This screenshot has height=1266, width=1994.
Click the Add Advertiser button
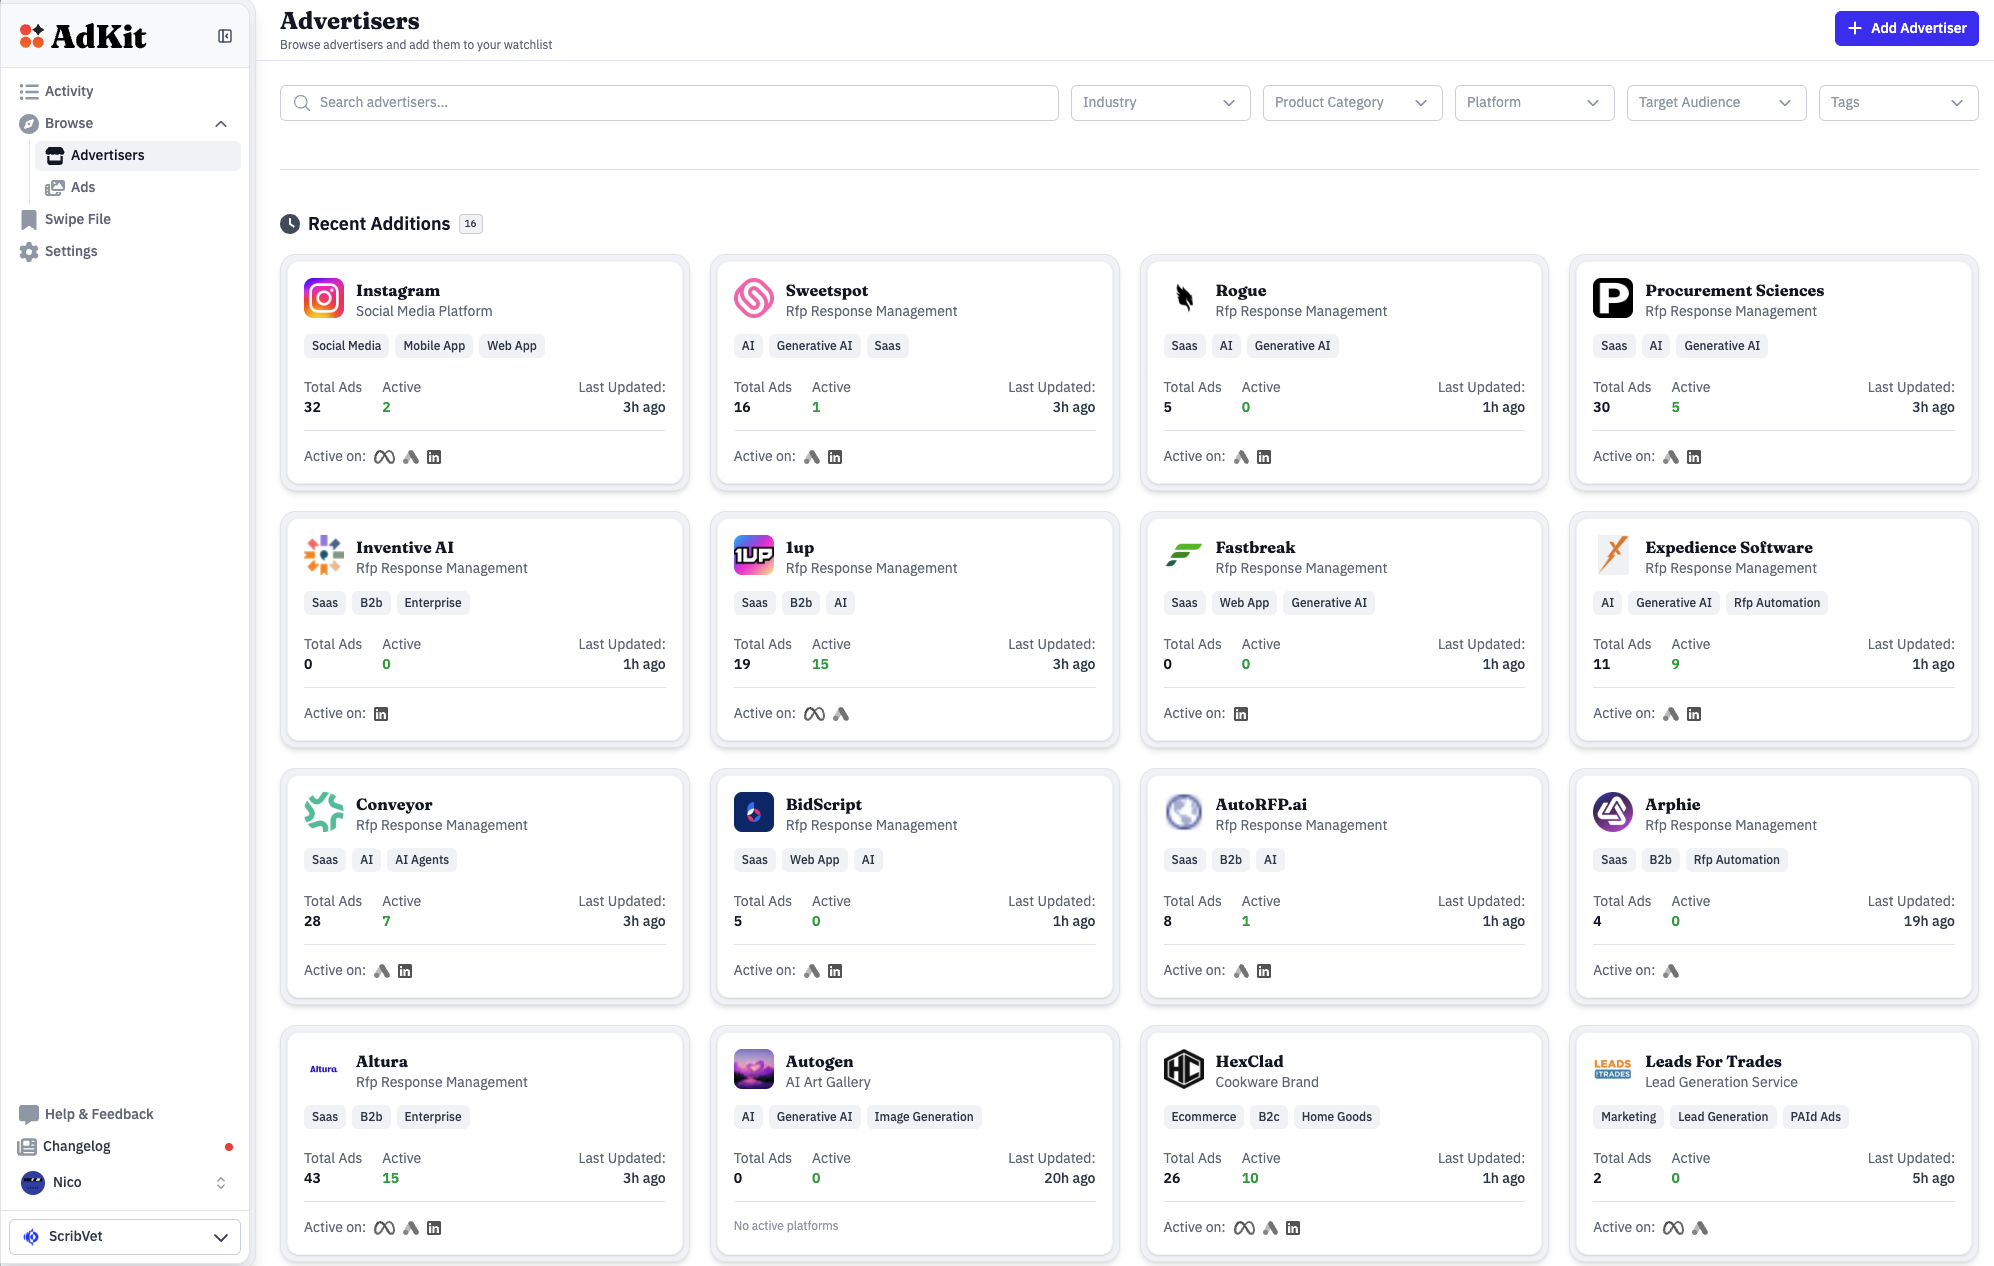[x=1906, y=28]
